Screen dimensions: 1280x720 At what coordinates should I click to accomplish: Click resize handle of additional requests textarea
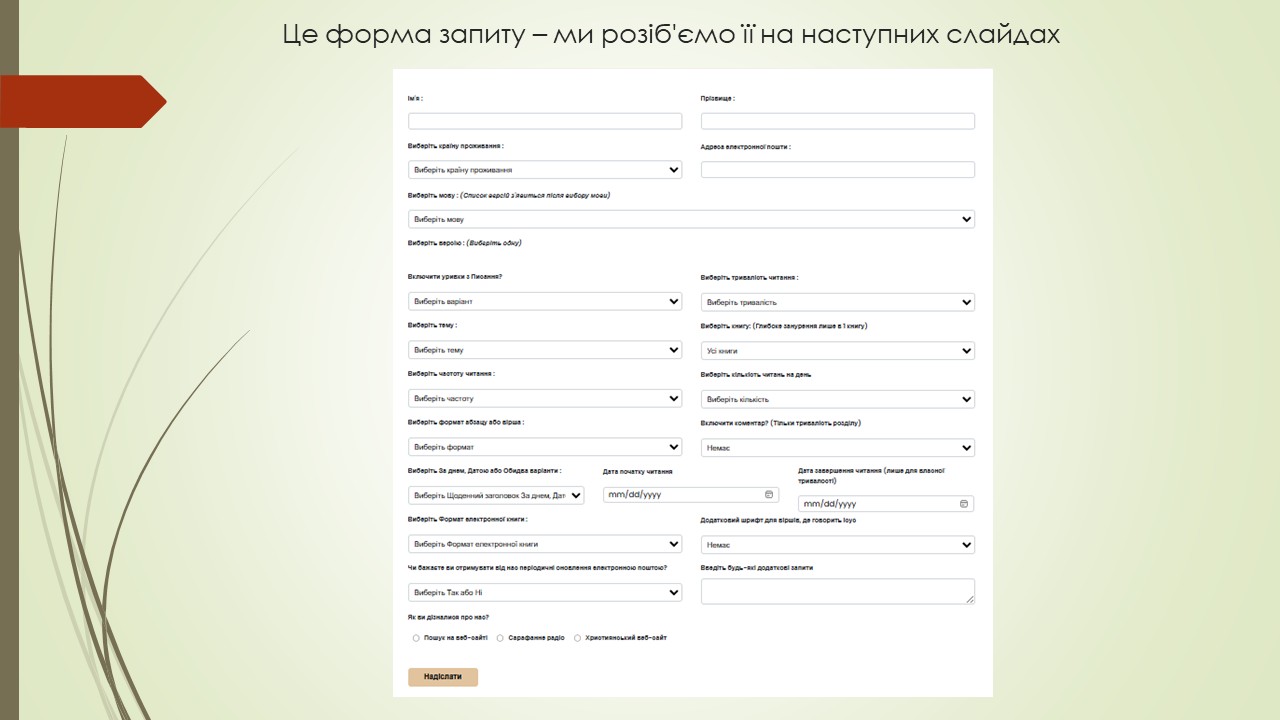[x=969, y=599]
